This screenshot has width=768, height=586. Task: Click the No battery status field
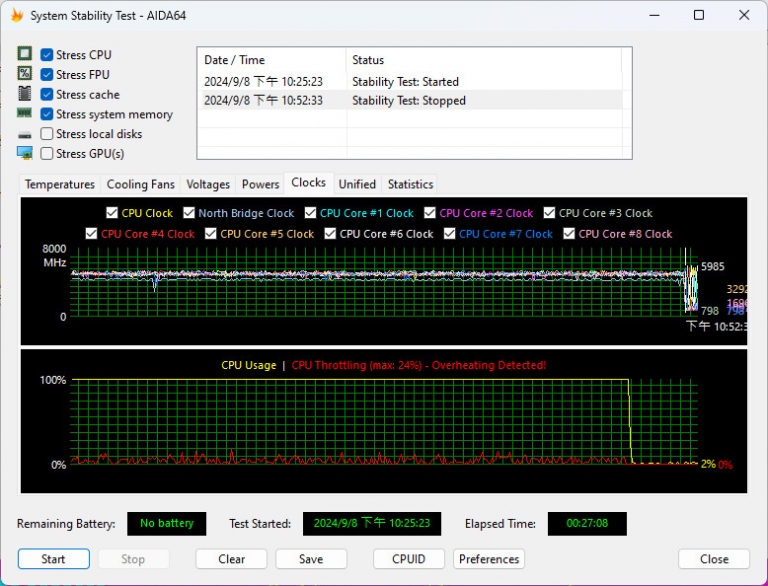[167, 523]
